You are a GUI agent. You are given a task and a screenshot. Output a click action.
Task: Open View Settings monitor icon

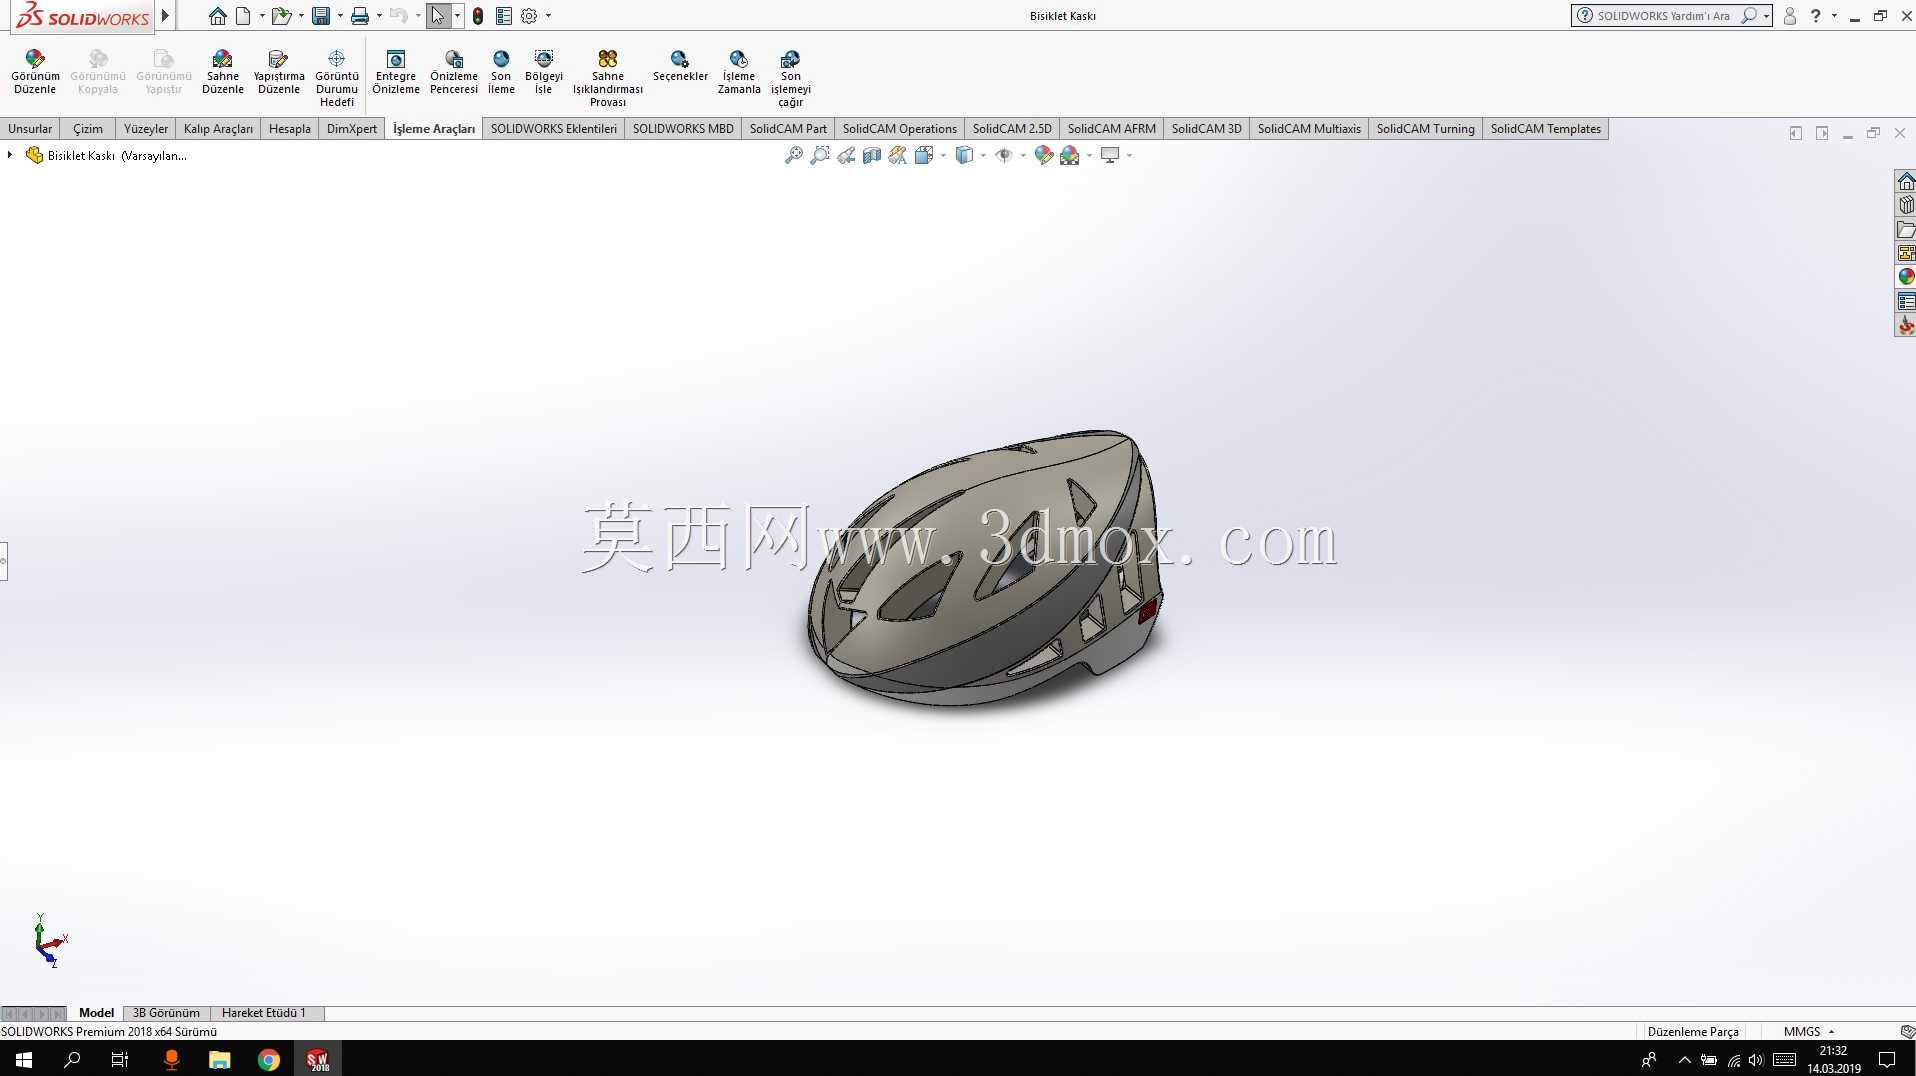coord(1110,155)
